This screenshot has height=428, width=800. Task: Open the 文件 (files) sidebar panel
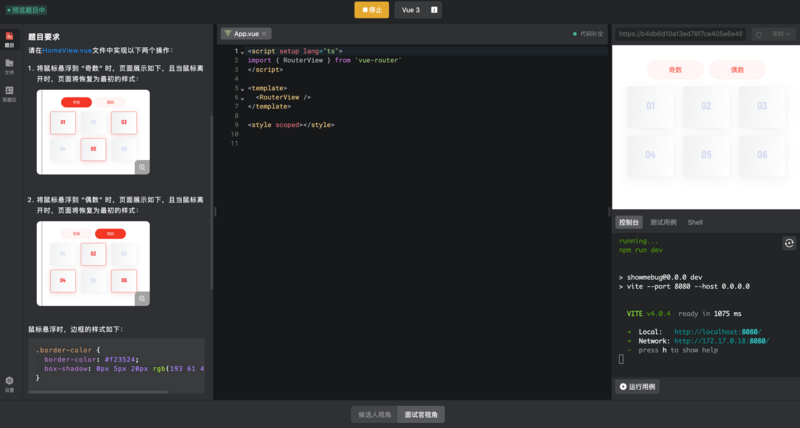coord(9,67)
